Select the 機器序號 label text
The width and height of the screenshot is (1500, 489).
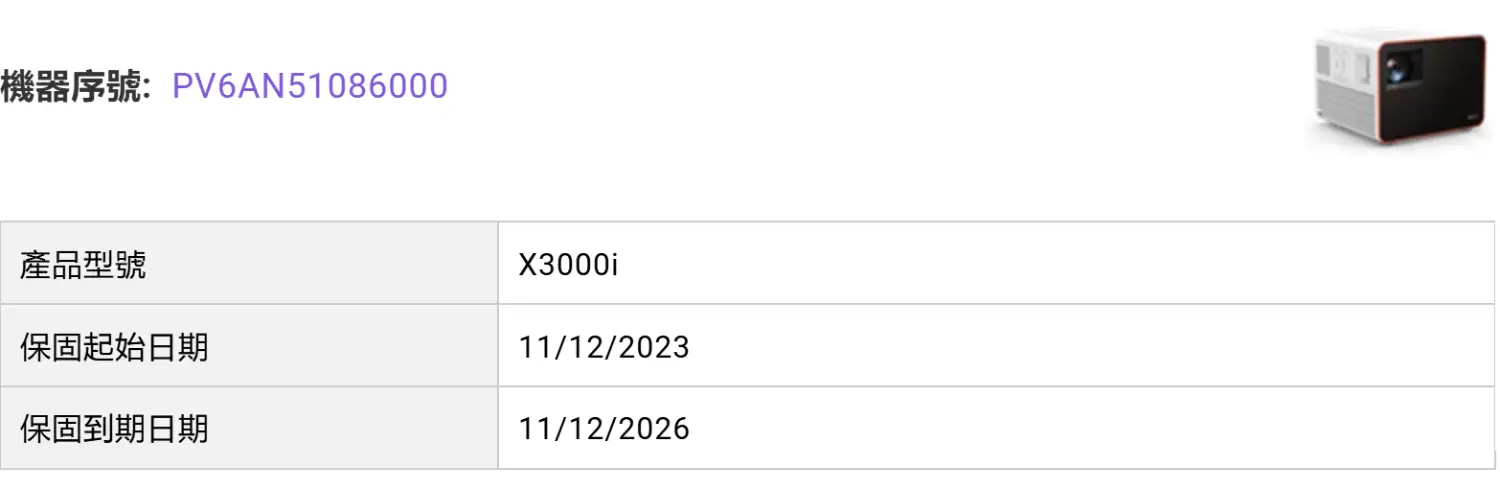(x=70, y=87)
